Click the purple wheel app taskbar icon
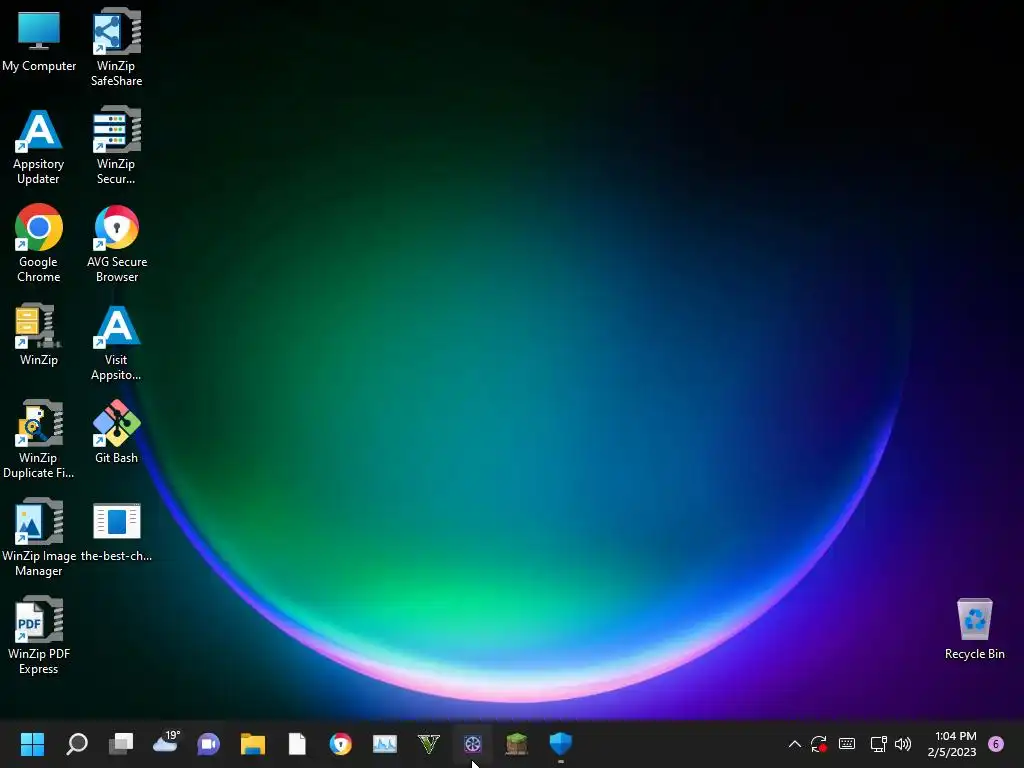 pyautogui.click(x=472, y=744)
